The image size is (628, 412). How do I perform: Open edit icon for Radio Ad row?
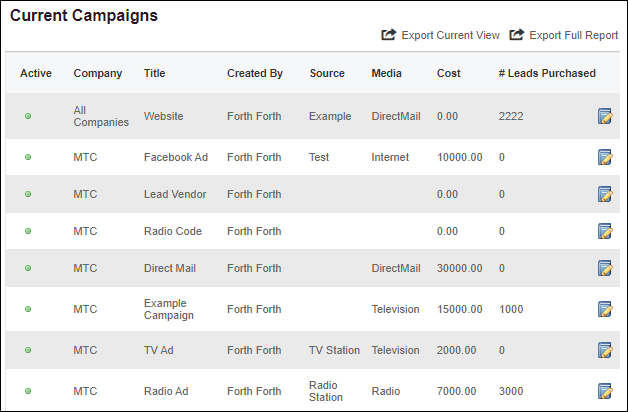tap(604, 391)
